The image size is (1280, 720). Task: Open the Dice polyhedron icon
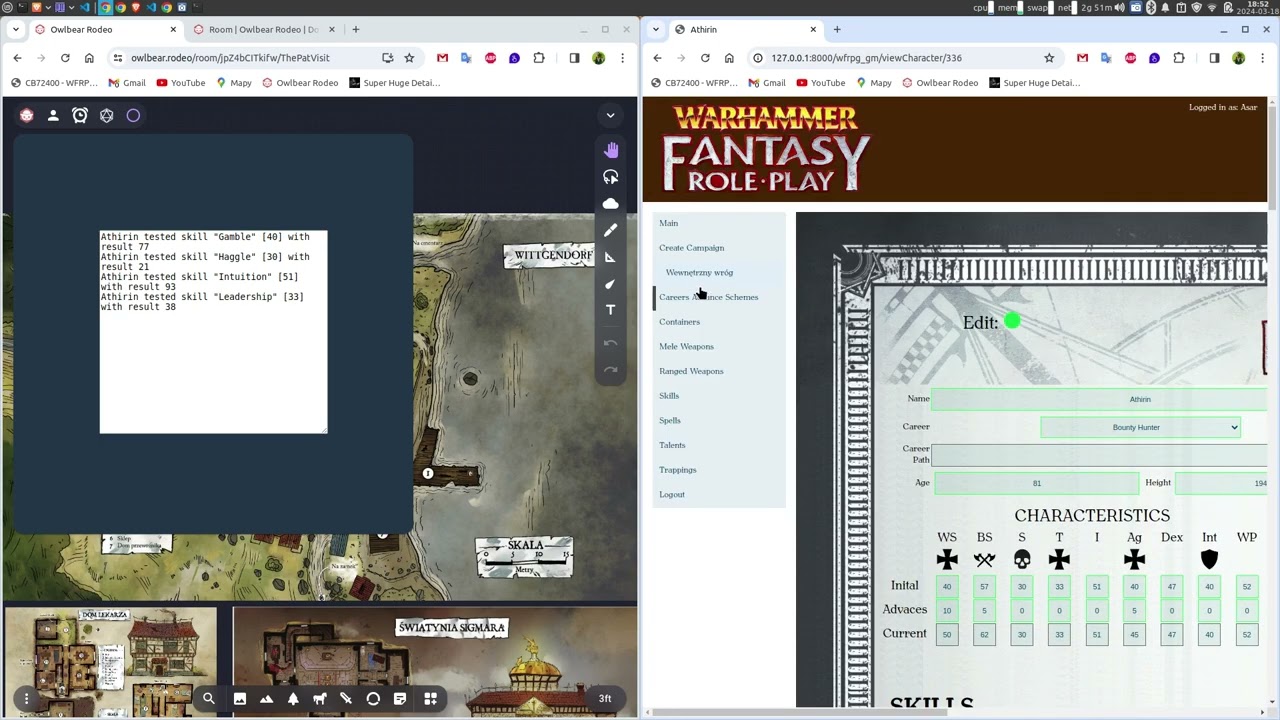pyautogui.click(x=107, y=115)
